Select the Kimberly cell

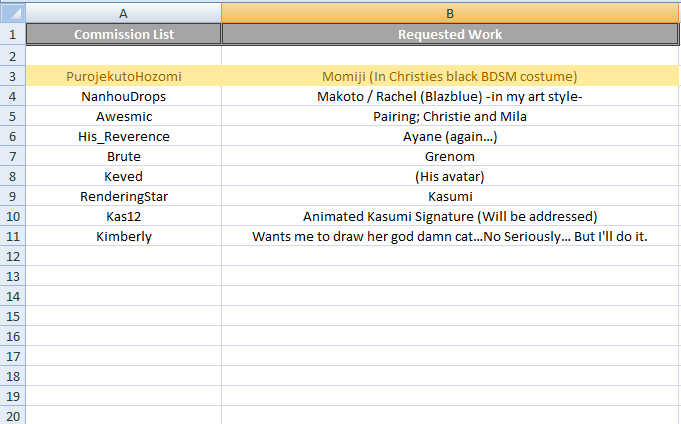123,236
